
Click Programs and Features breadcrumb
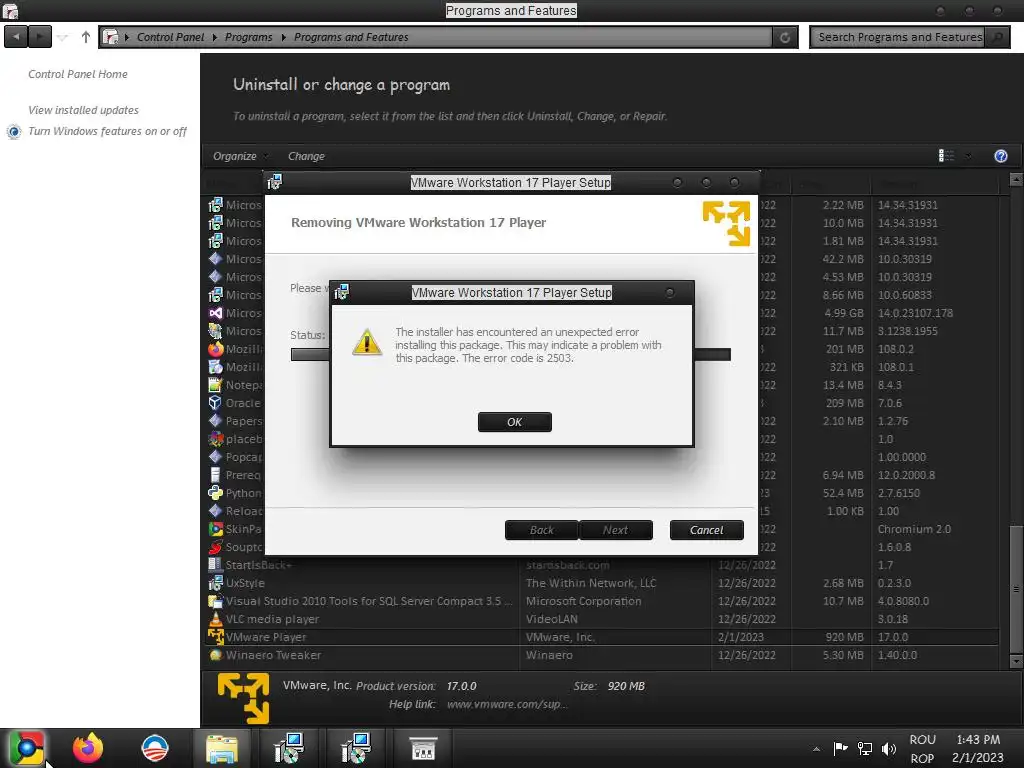(x=351, y=37)
